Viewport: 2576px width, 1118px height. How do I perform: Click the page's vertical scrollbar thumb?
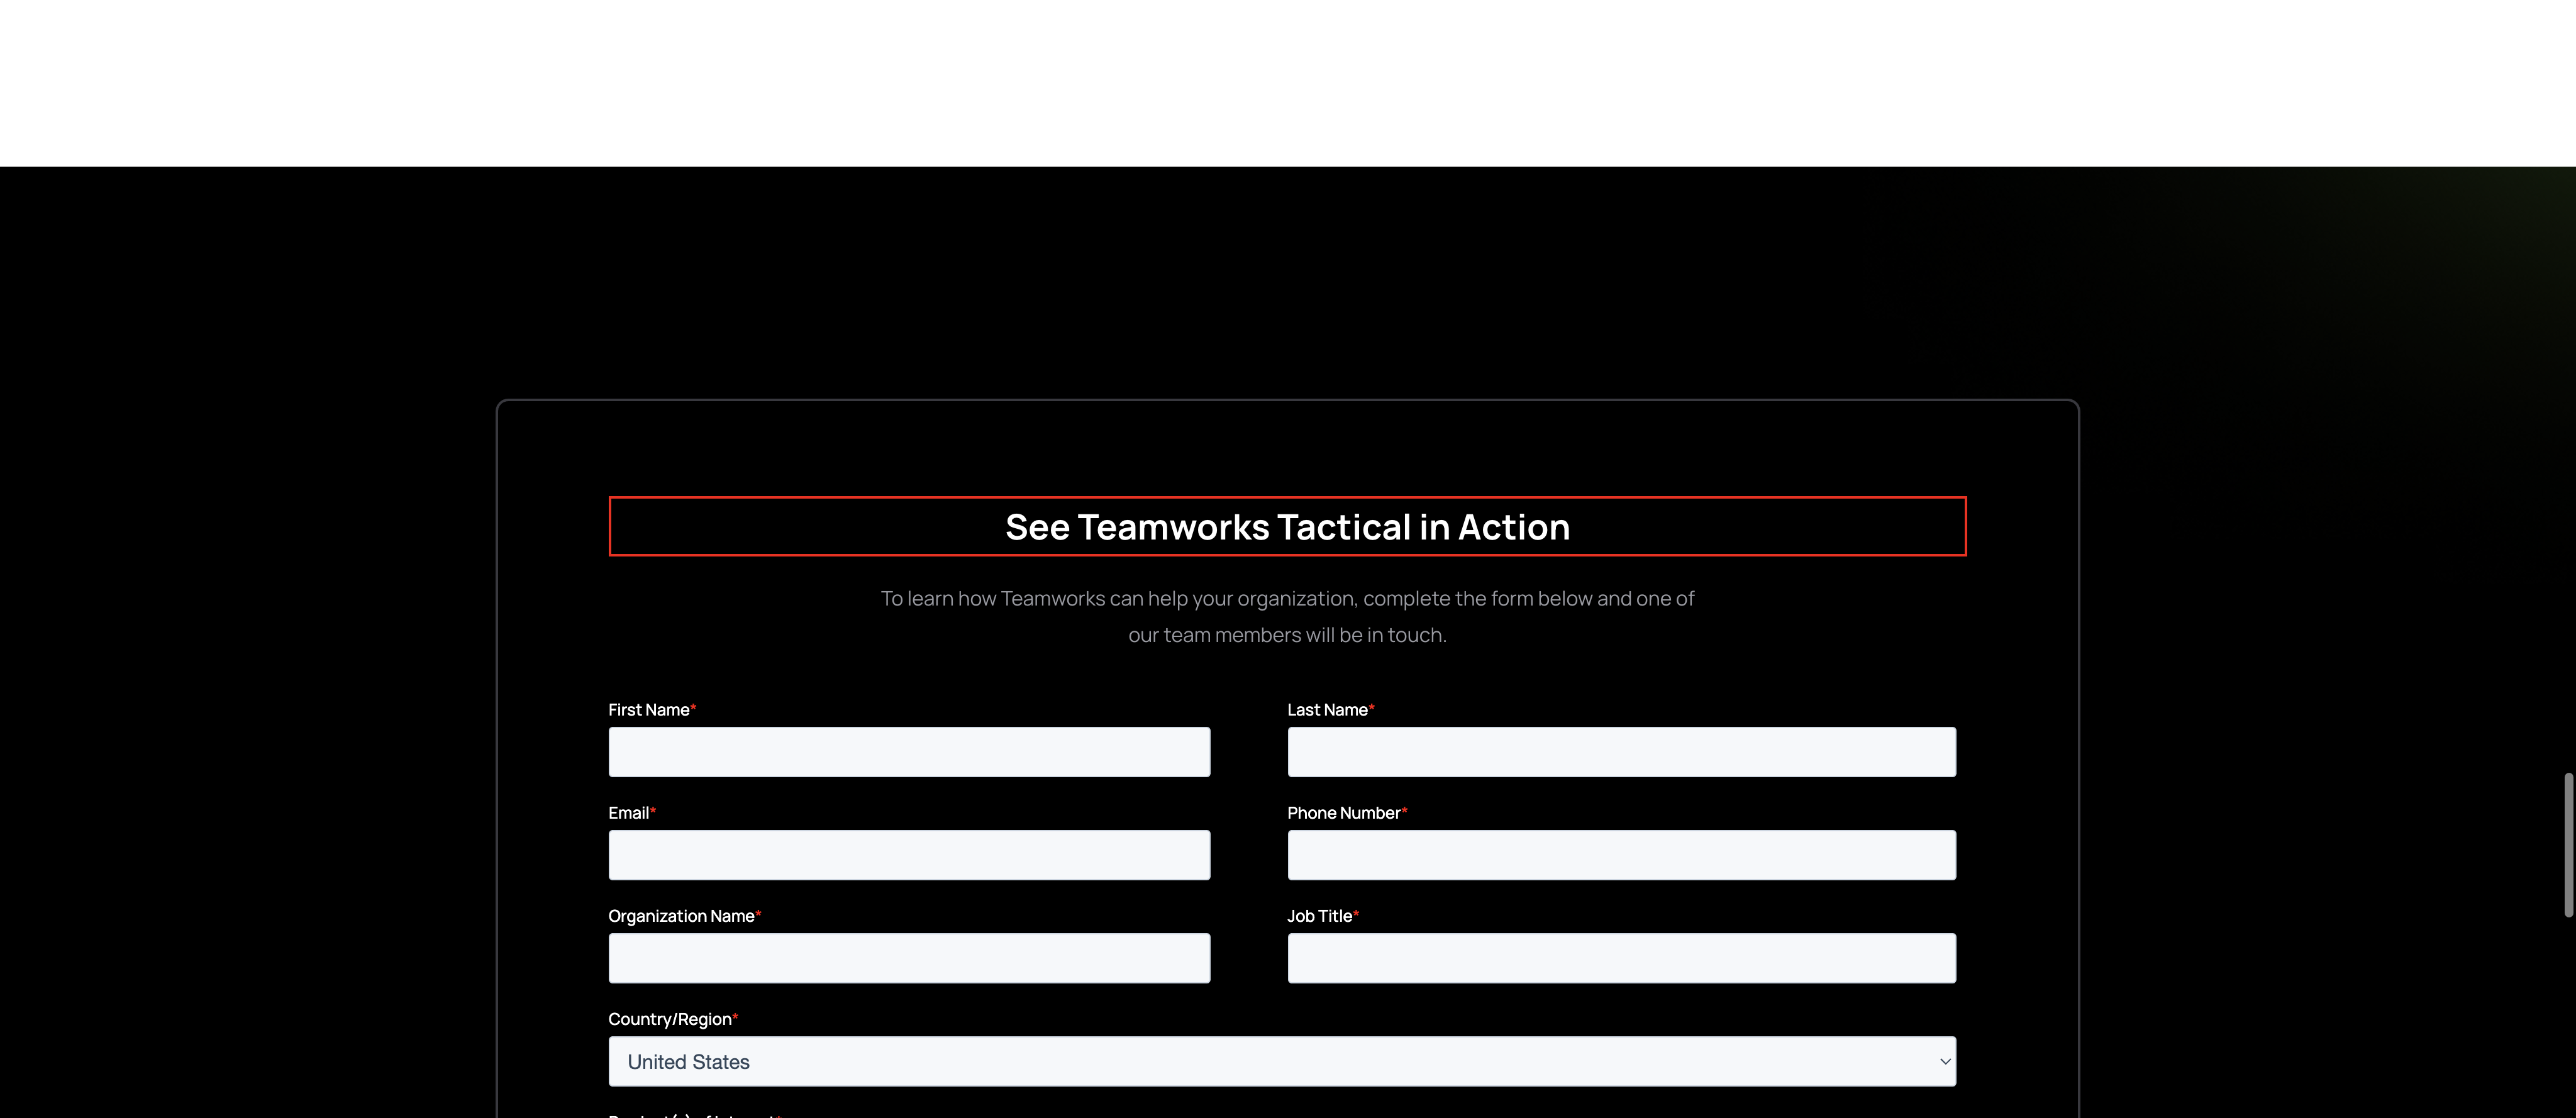[2567, 844]
